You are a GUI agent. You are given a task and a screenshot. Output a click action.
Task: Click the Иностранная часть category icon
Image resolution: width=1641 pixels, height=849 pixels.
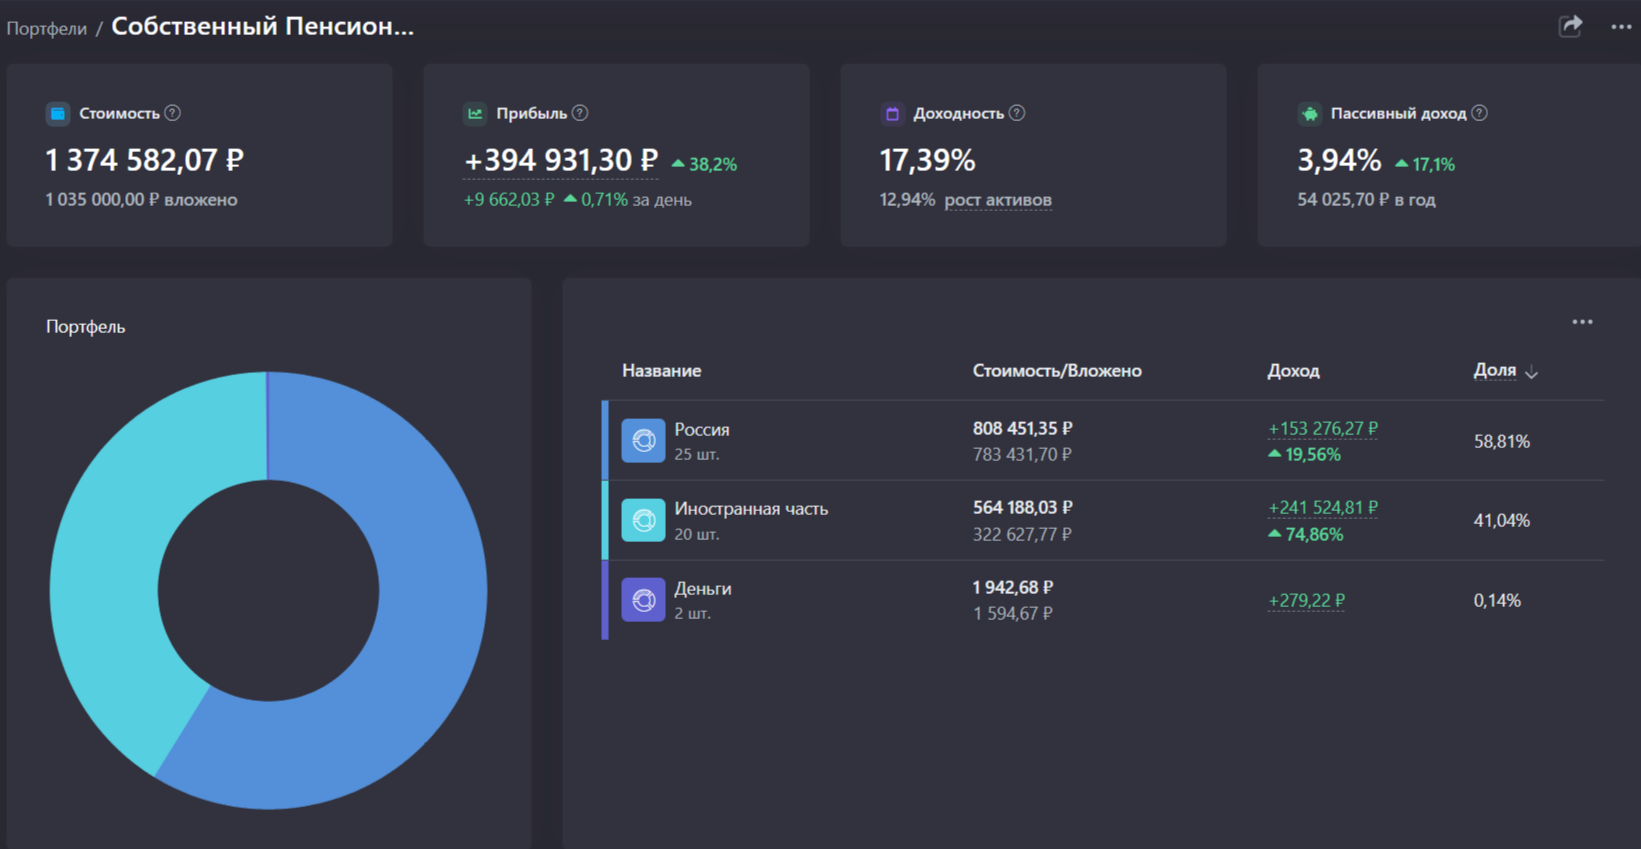pyautogui.click(x=643, y=520)
